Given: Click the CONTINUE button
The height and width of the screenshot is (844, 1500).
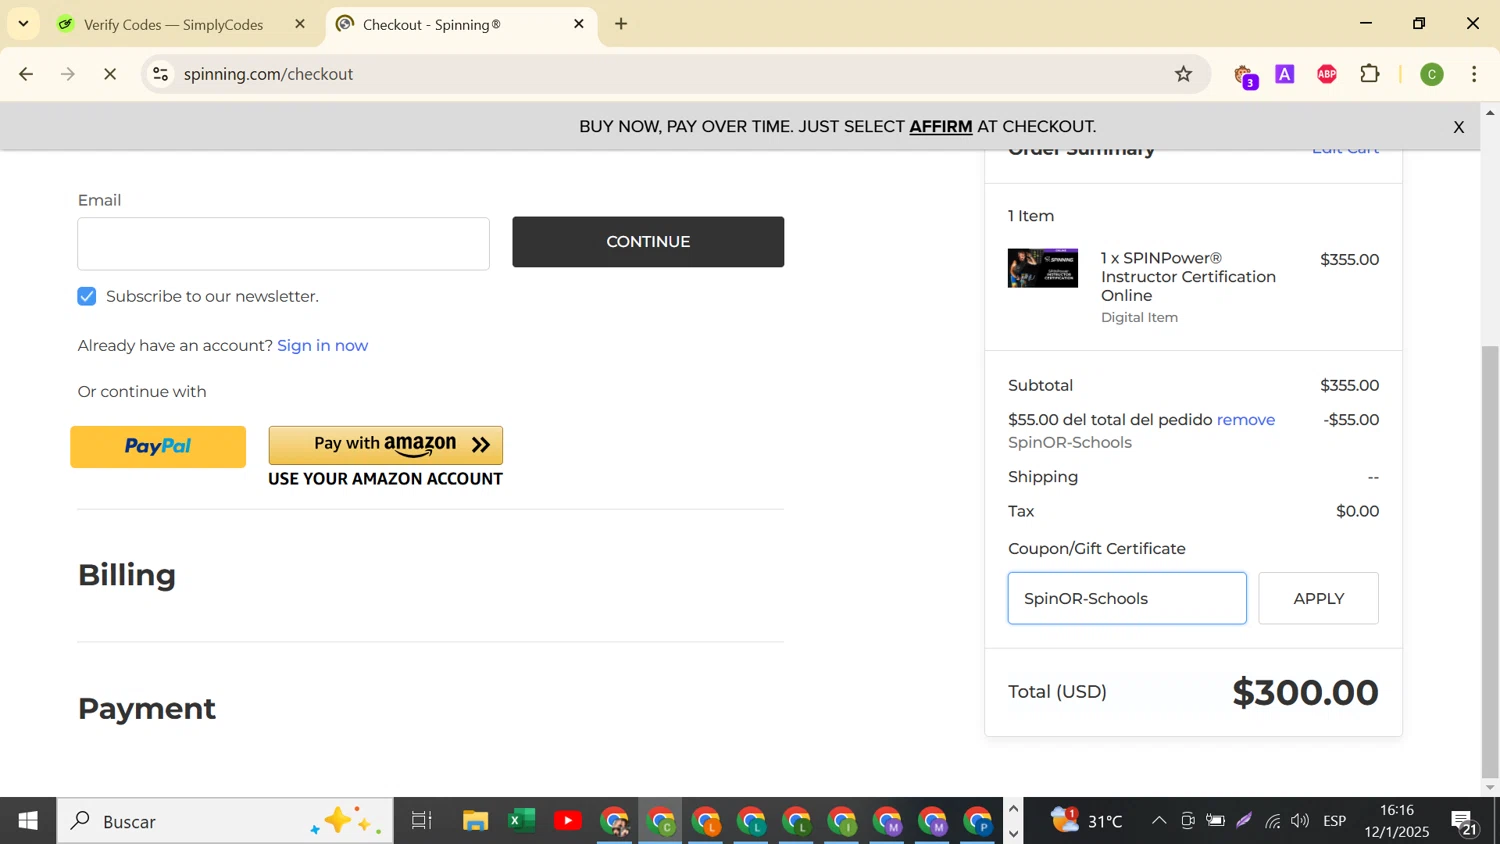Looking at the screenshot, I should pyautogui.click(x=648, y=241).
